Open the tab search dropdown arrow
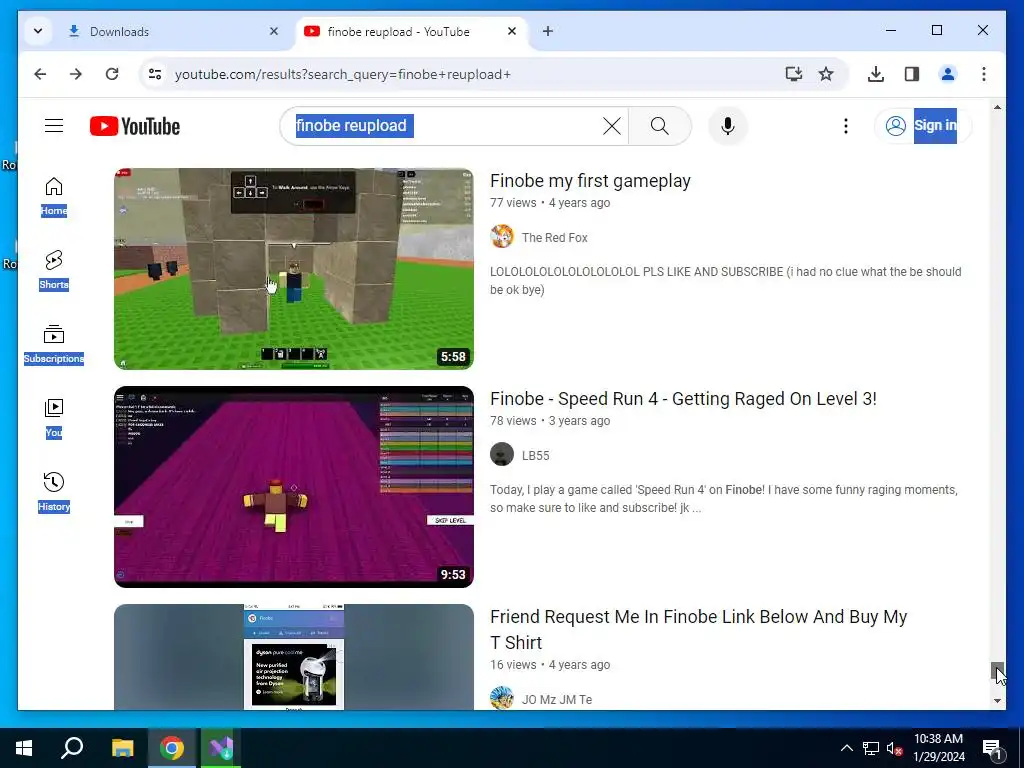1024x768 pixels. click(x=38, y=31)
